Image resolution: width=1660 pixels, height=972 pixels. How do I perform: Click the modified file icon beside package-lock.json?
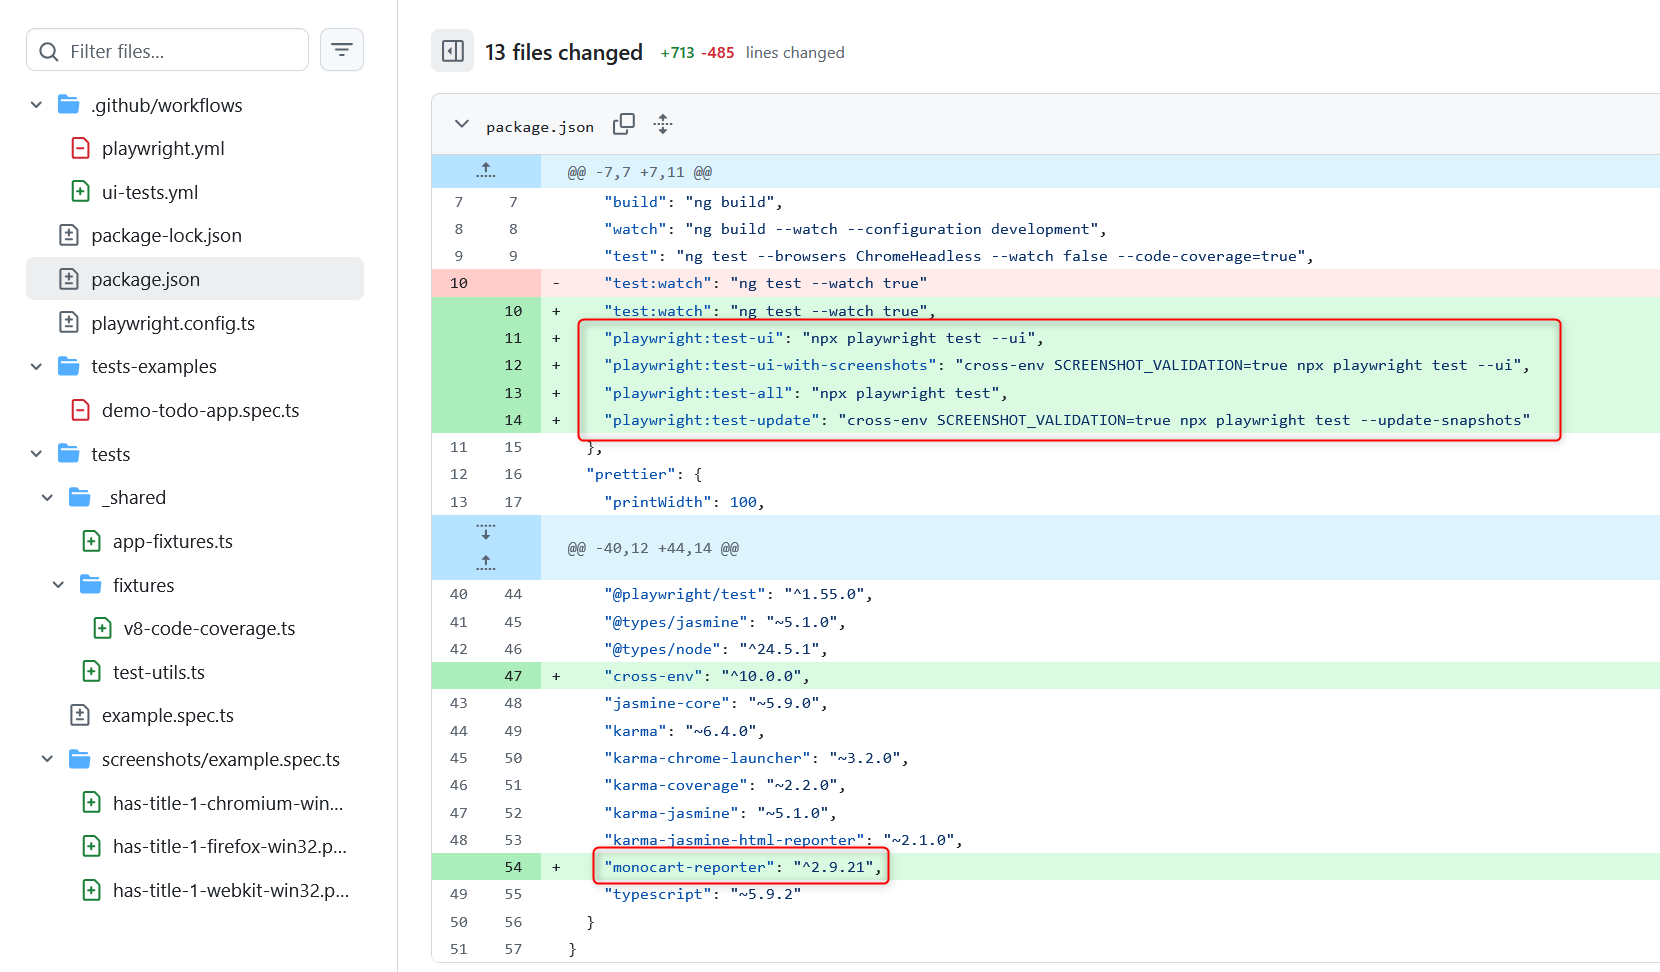pyautogui.click(x=69, y=236)
